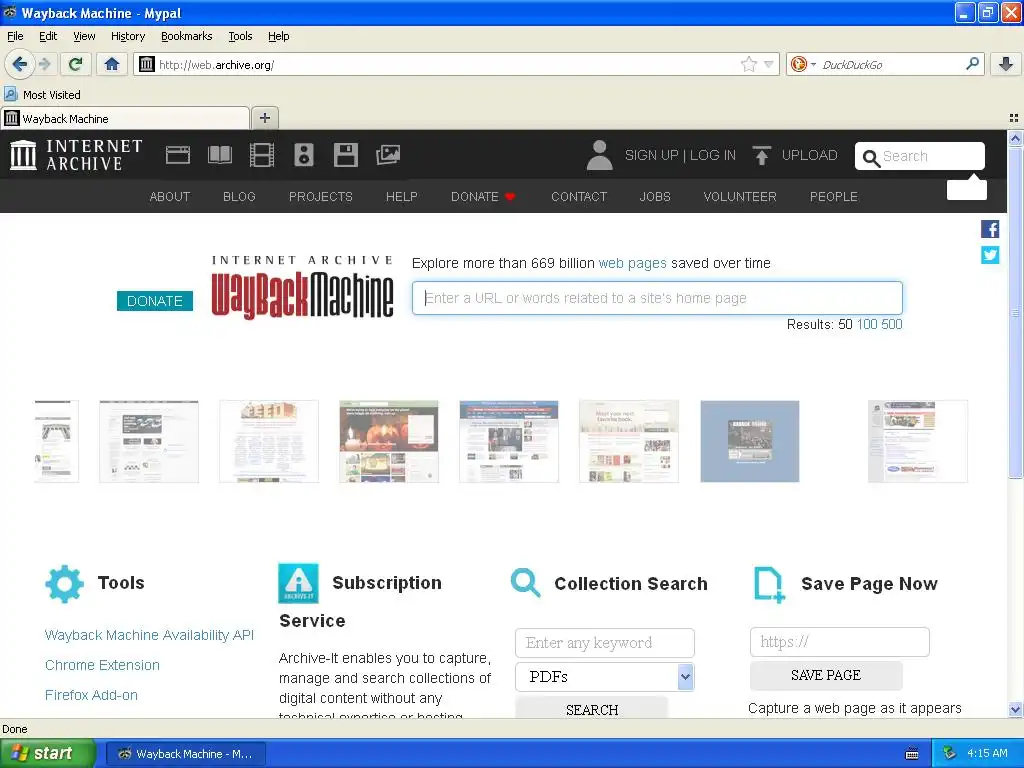Open the VOLUNTEER navigation link
Screen dimensions: 1024x768
point(740,197)
